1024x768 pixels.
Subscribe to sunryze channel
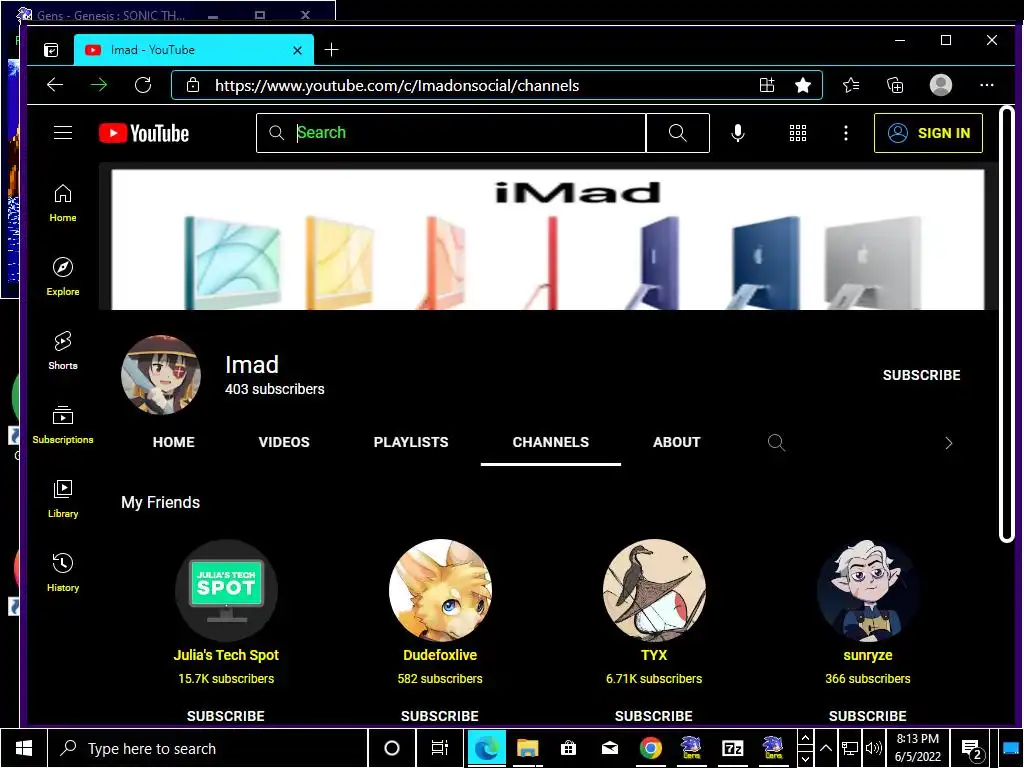click(x=867, y=715)
